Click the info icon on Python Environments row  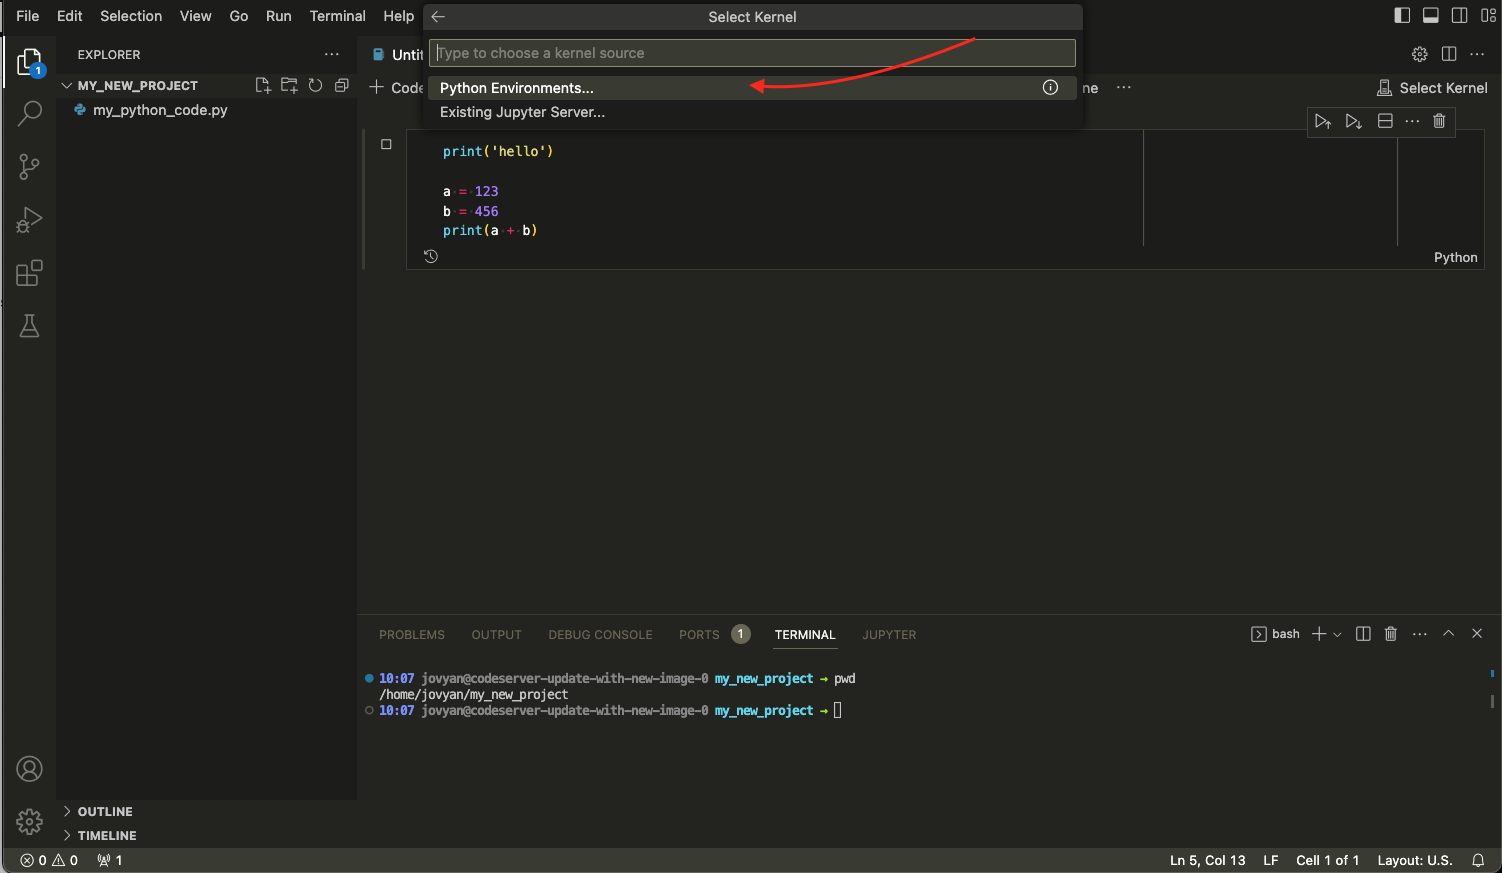tap(1050, 87)
